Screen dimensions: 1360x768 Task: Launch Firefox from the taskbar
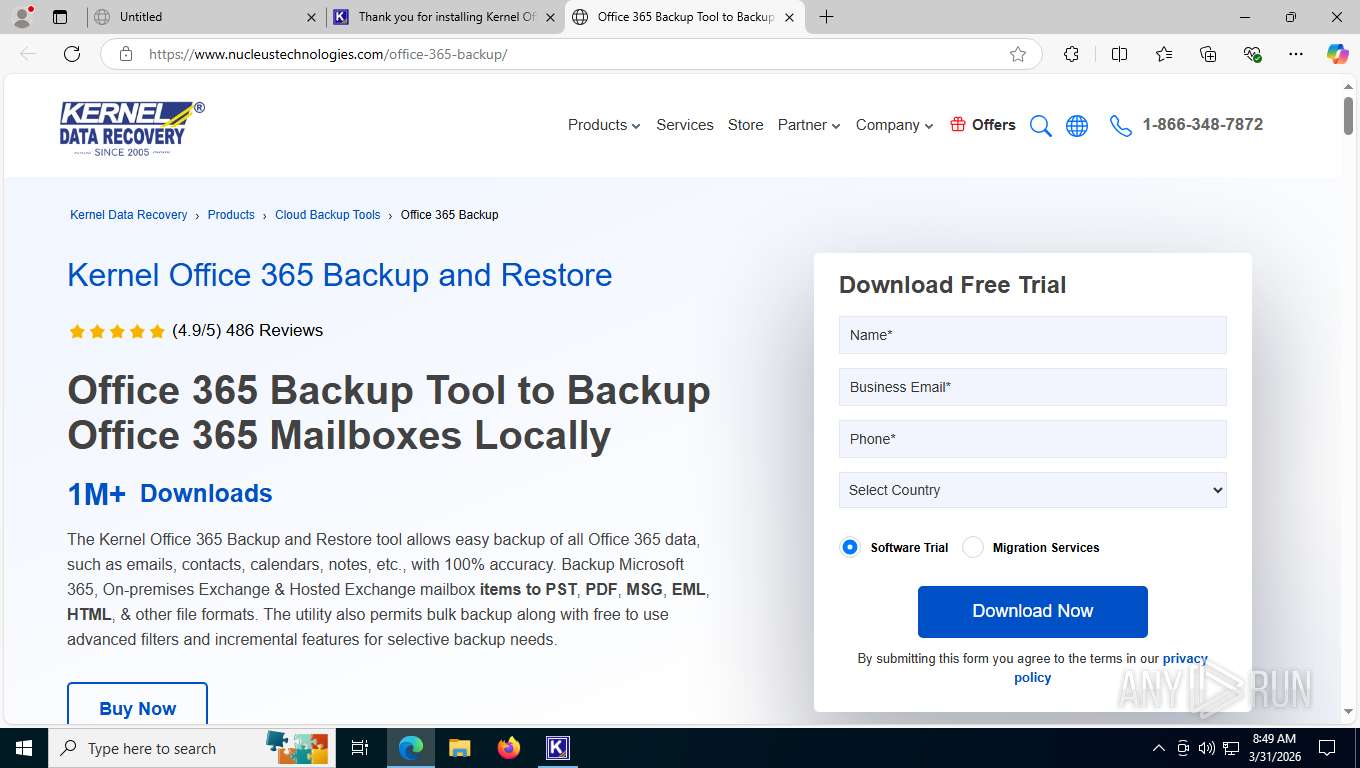click(x=509, y=748)
